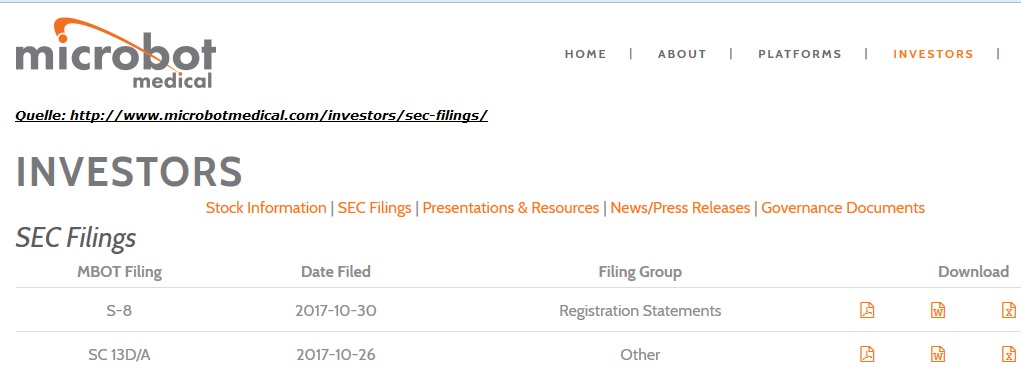Click the Microbot Medical logo
The image size is (1021, 373).
coord(115,53)
